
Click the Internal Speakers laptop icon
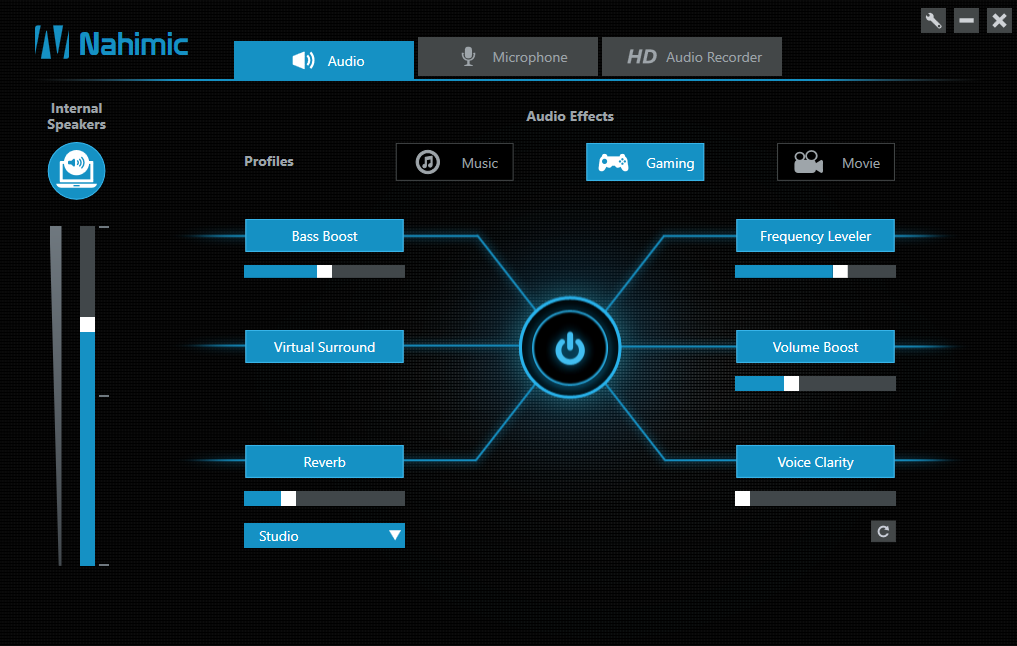(x=77, y=171)
